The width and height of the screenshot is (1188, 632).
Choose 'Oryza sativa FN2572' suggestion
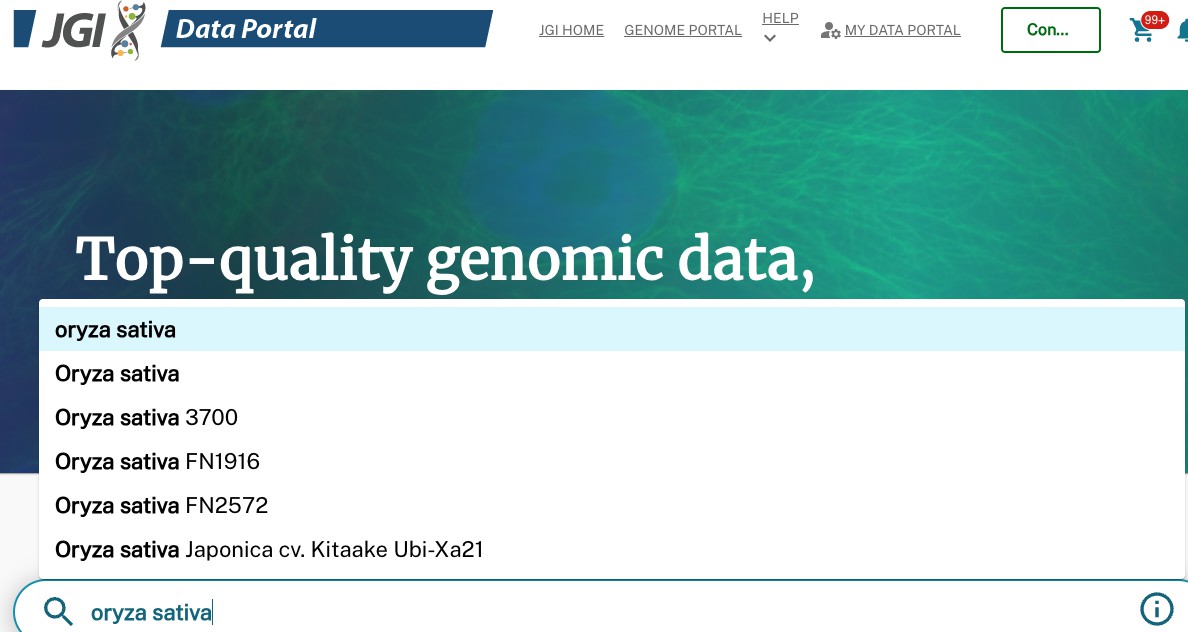611,505
